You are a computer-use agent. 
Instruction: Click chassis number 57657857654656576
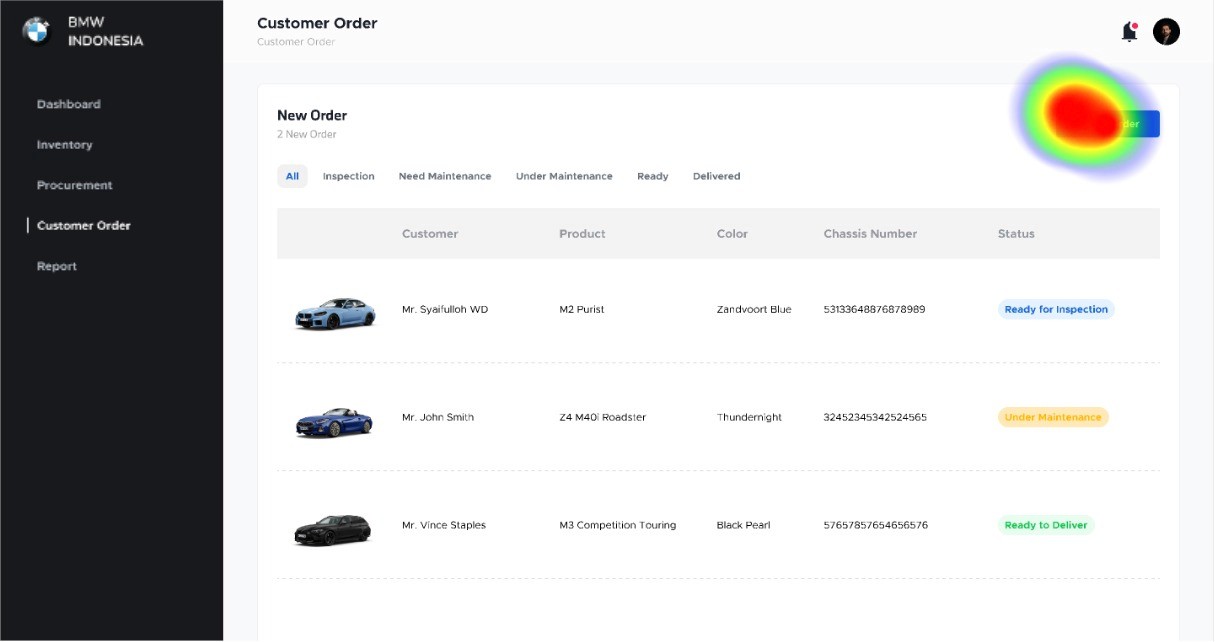click(x=876, y=526)
